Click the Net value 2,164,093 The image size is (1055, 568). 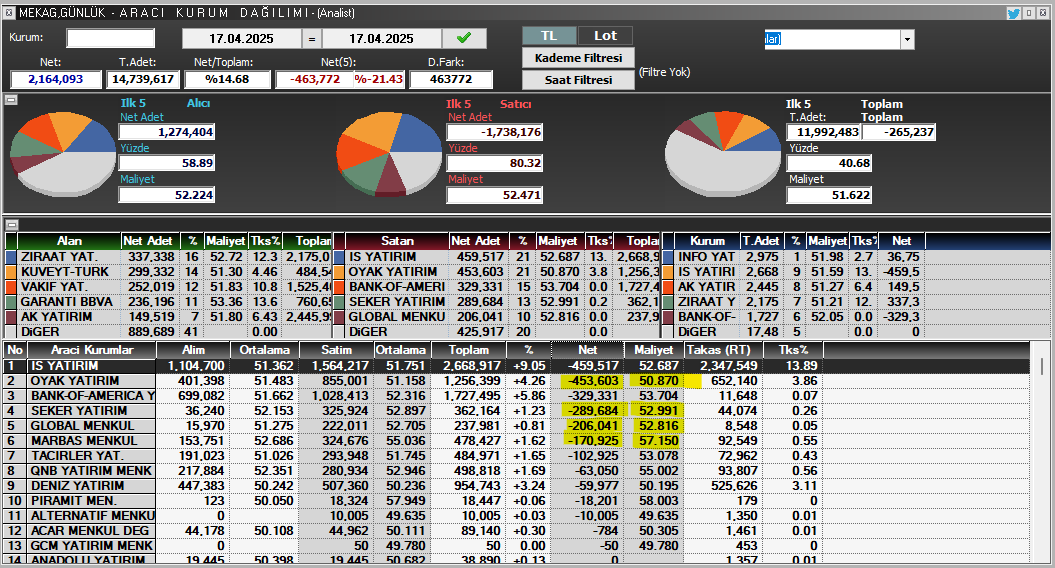pyautogui.click(x=55, y=79)
